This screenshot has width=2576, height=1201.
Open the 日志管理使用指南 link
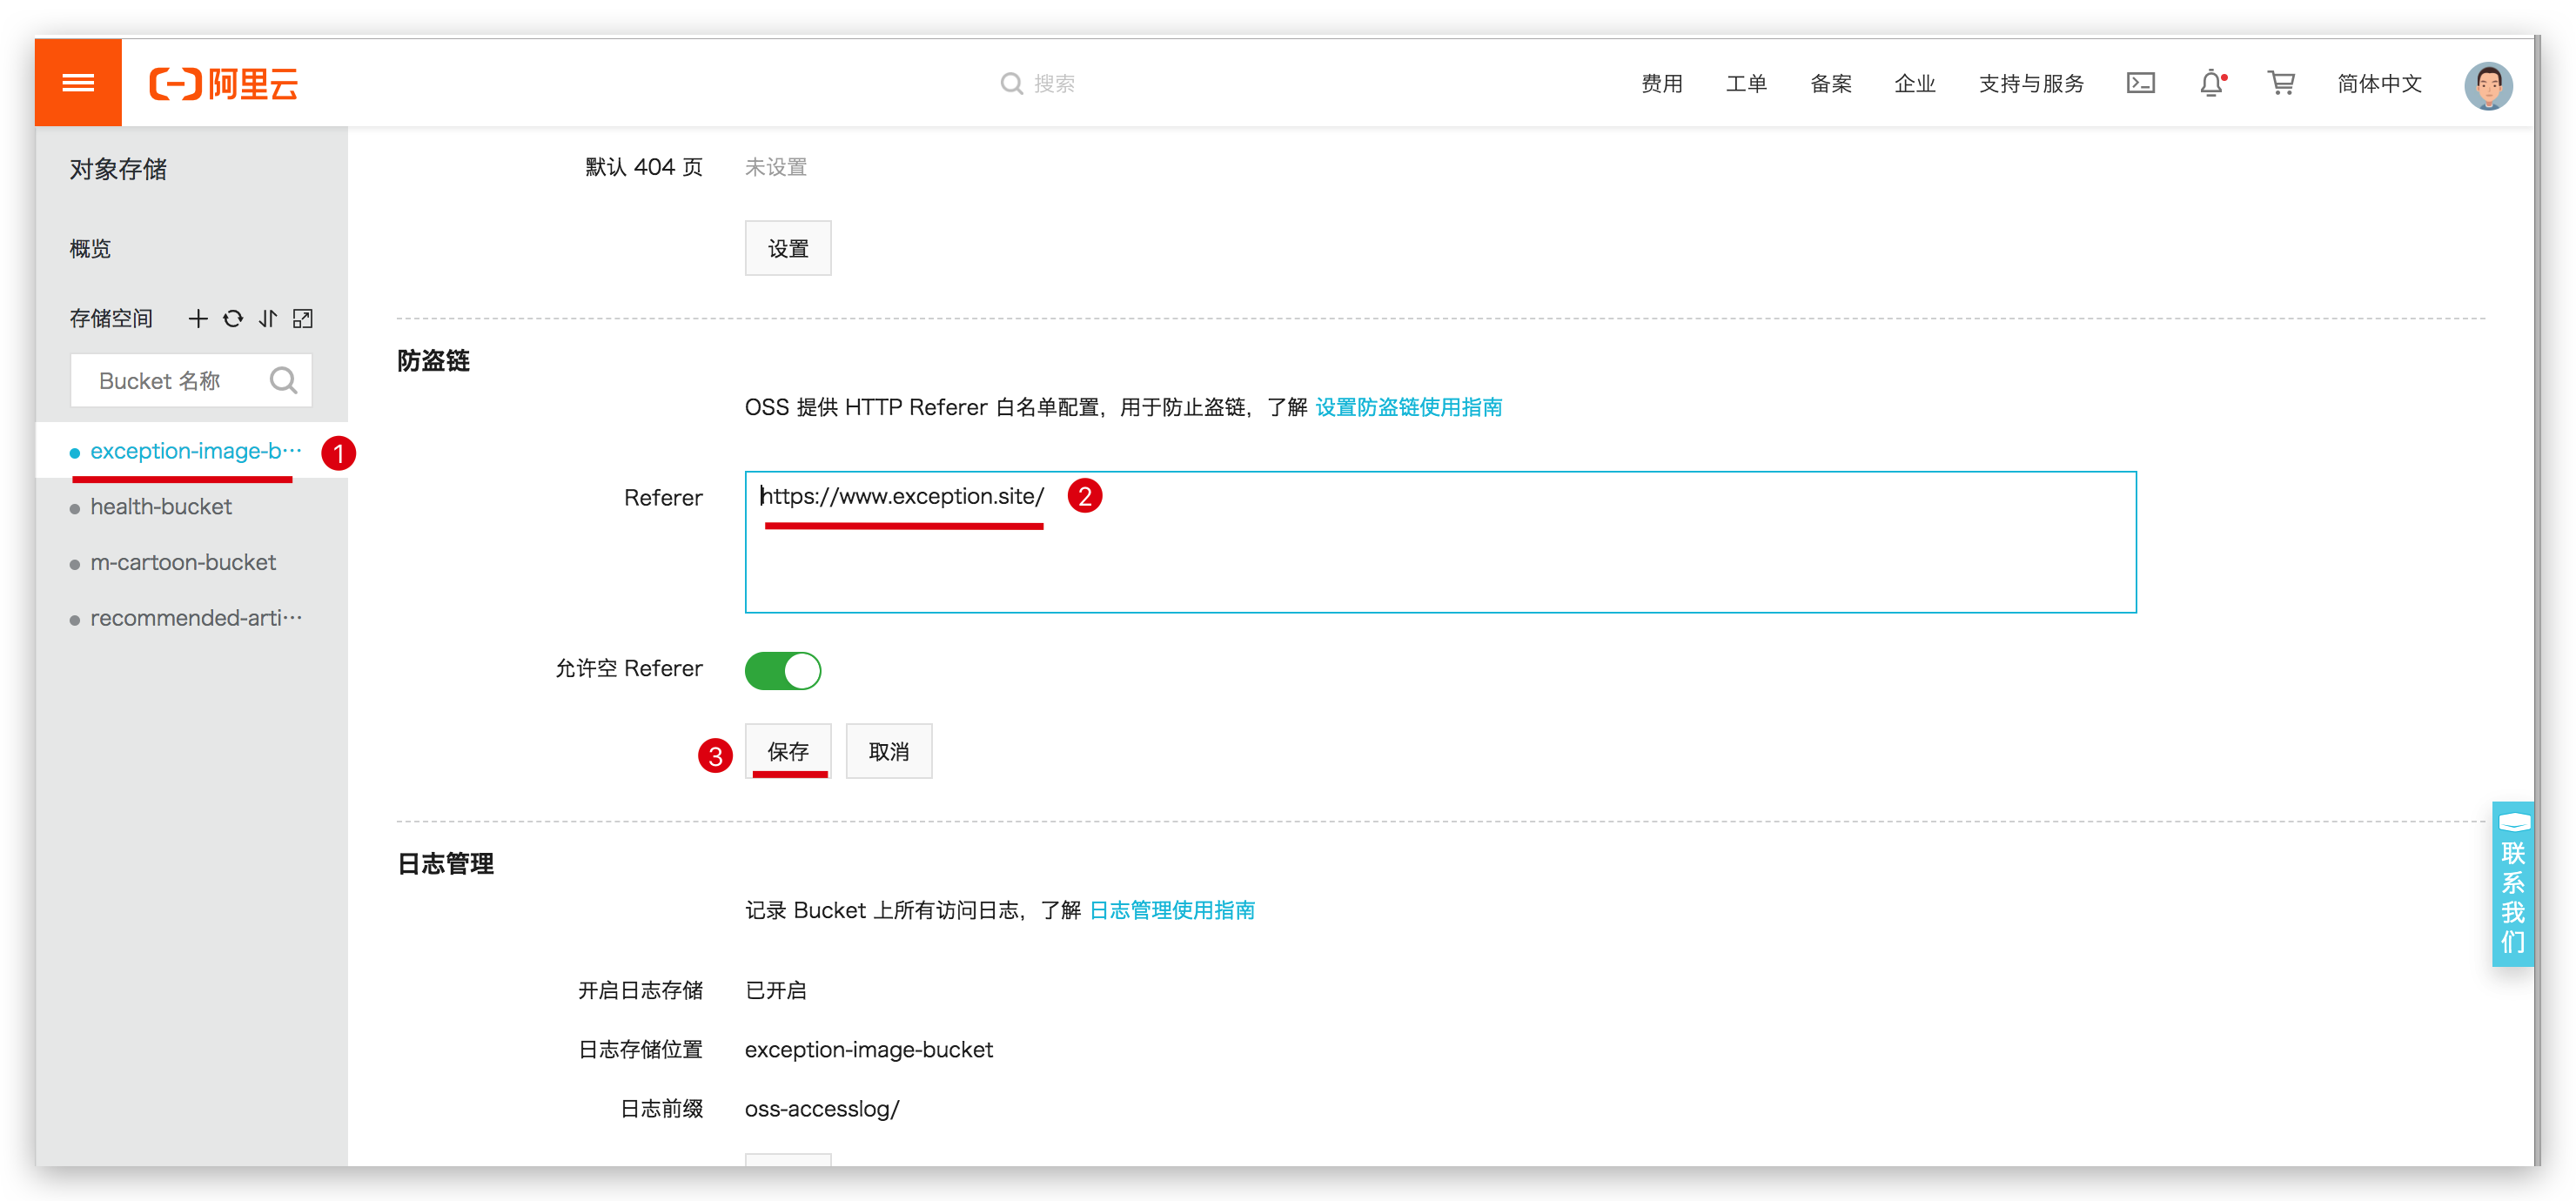(x=1171, y=910)
